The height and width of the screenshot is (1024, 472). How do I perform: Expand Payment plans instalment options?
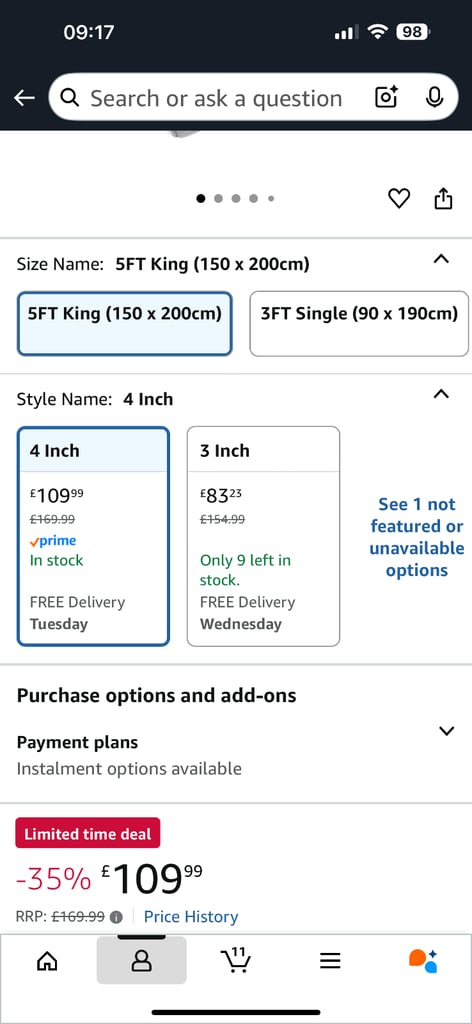click(236, 756)
